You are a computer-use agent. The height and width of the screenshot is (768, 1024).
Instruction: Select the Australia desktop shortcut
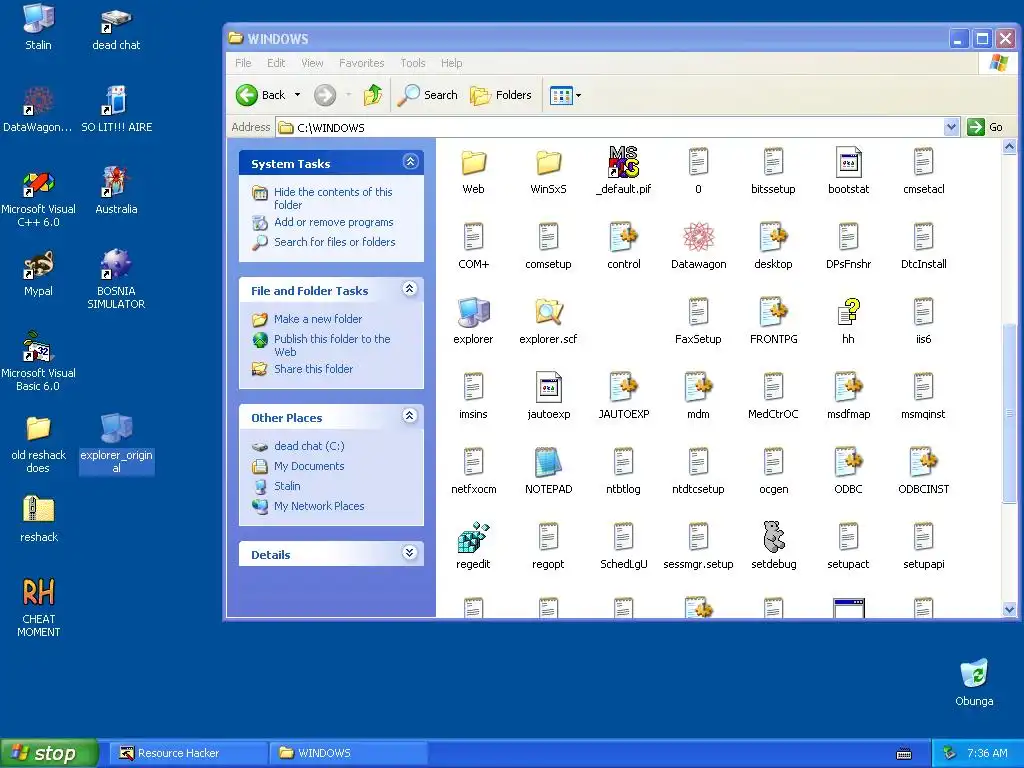coord(116,183)
